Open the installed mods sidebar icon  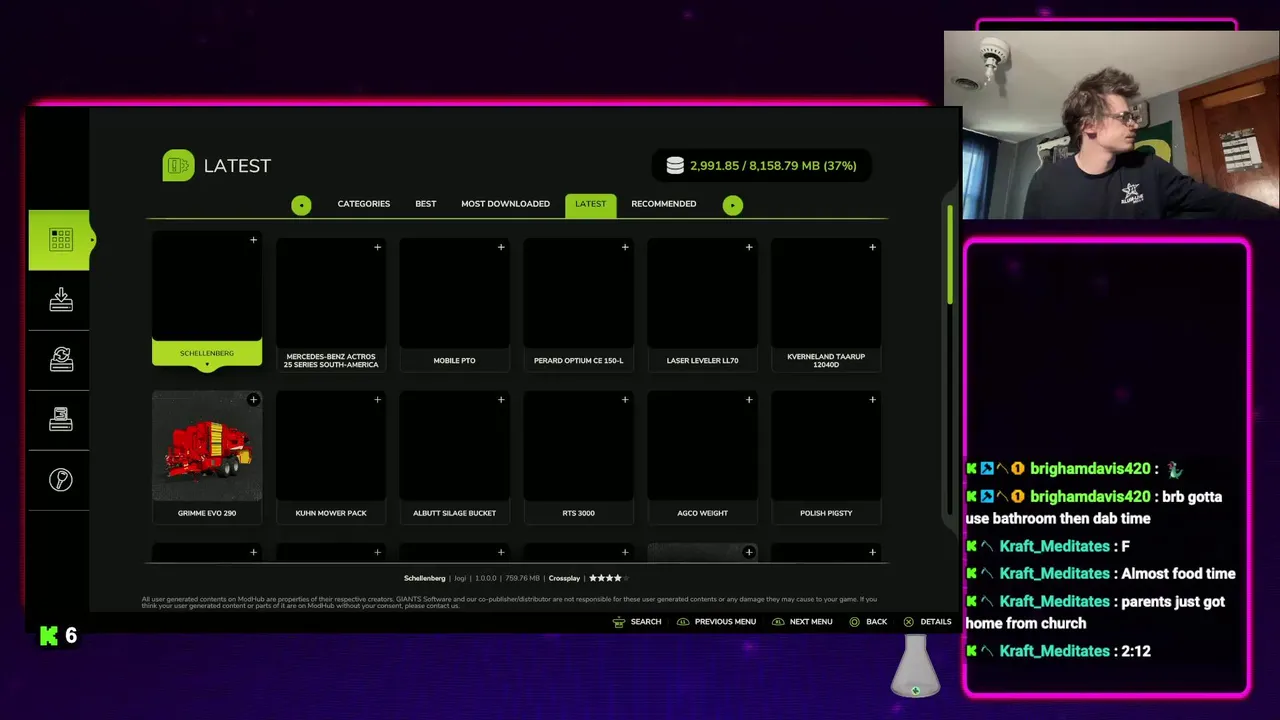pos(61,420)
